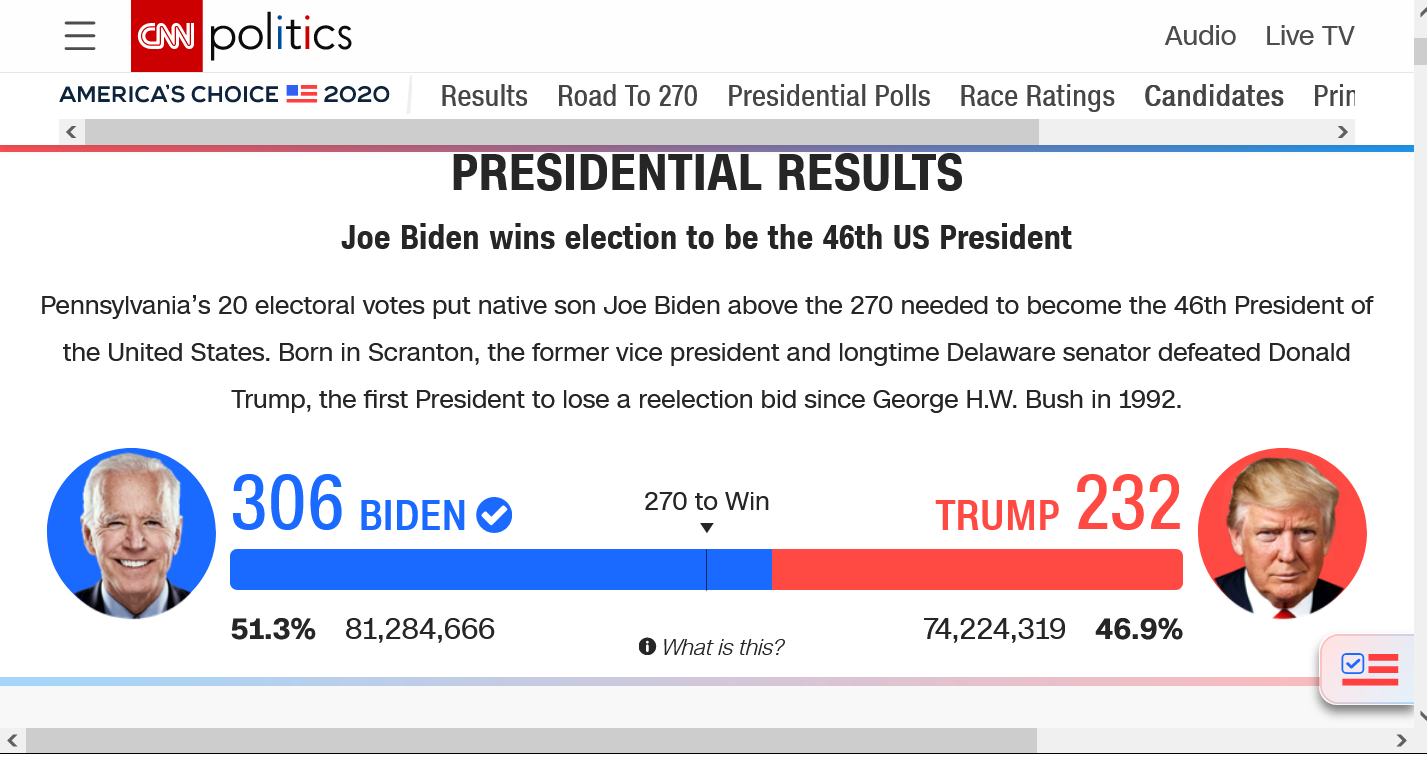Open the Results tab
1427x761 pixels.
click(x=484, y=96)
